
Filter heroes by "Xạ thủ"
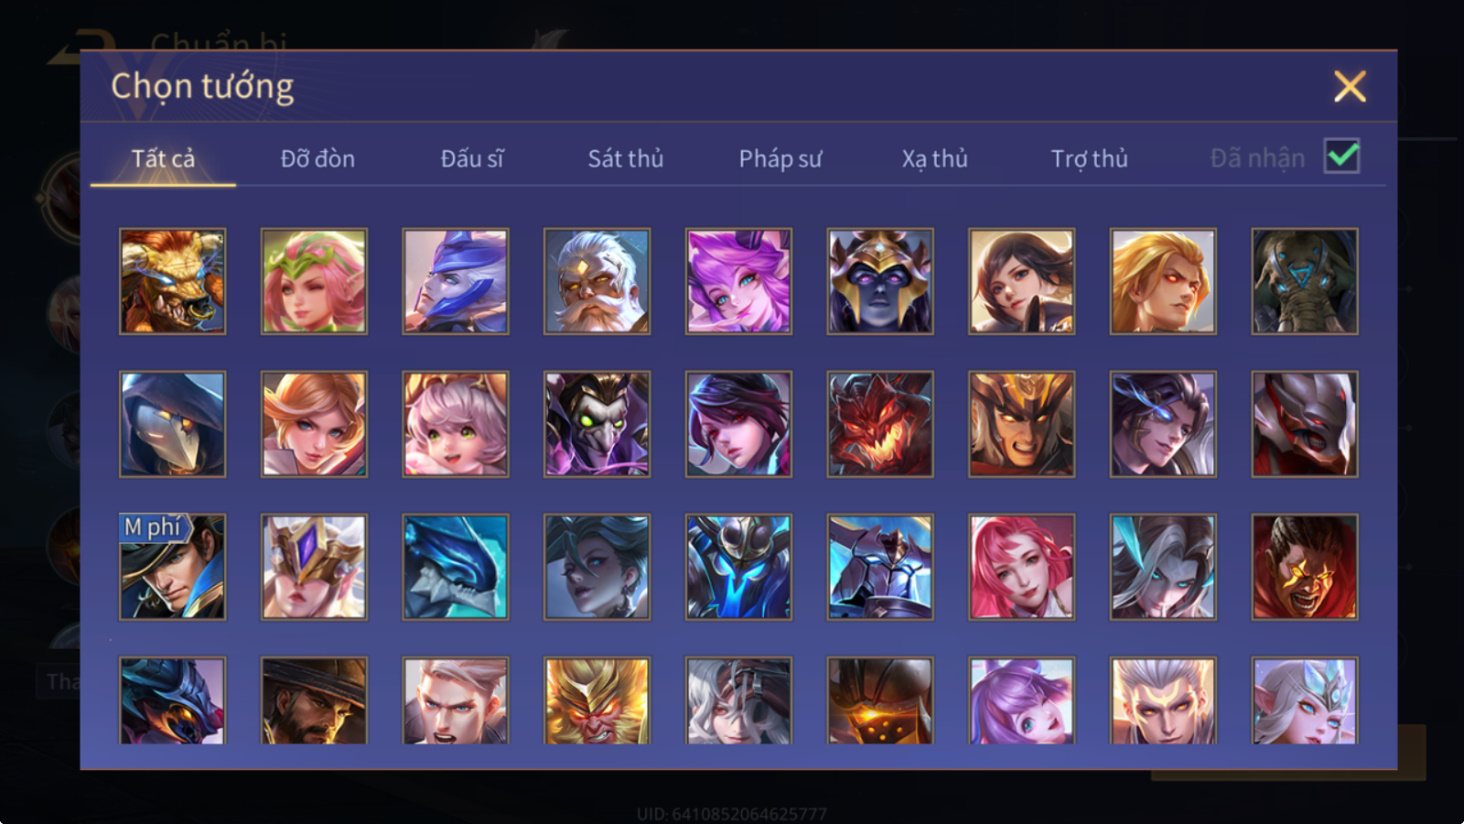(934, 158)
